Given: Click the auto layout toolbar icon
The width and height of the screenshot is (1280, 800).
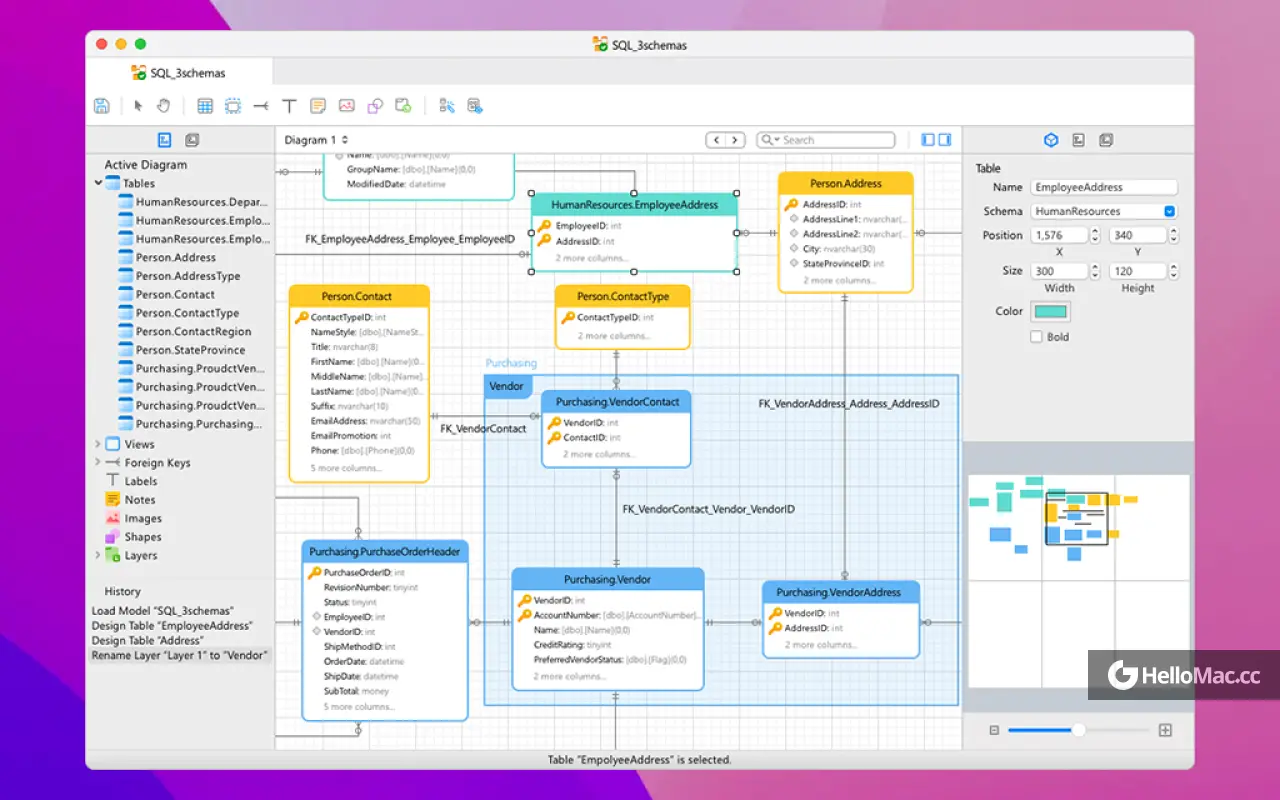Looking at the screenshot, I should coord(447,105).
